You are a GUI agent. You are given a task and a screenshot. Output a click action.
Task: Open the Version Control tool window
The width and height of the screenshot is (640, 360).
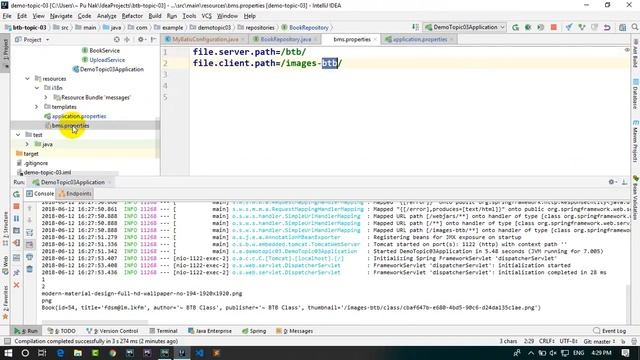tap(112, 331)
